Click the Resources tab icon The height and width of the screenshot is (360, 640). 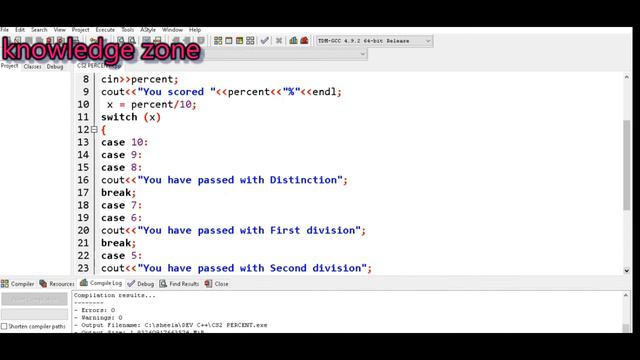(x=43, y=283)
